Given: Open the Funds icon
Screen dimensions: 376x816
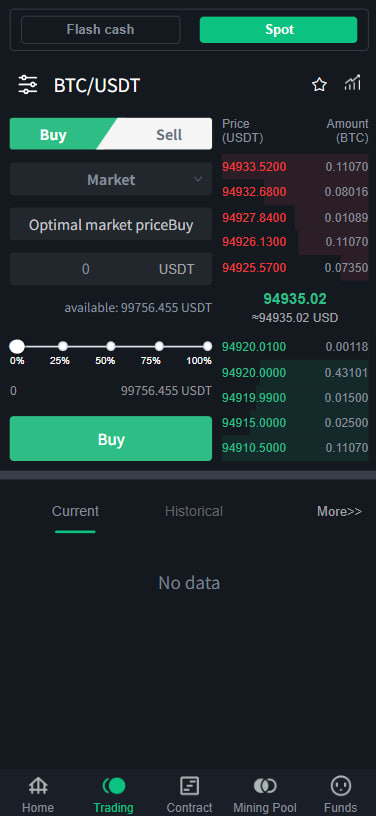Looking at the screenshot, I should [x=341, y=786].
